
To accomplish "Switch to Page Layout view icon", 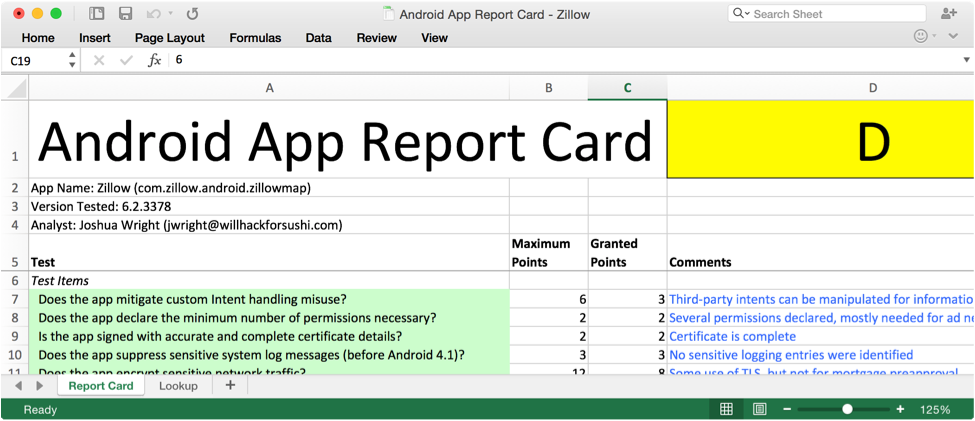I will (759, 409).
